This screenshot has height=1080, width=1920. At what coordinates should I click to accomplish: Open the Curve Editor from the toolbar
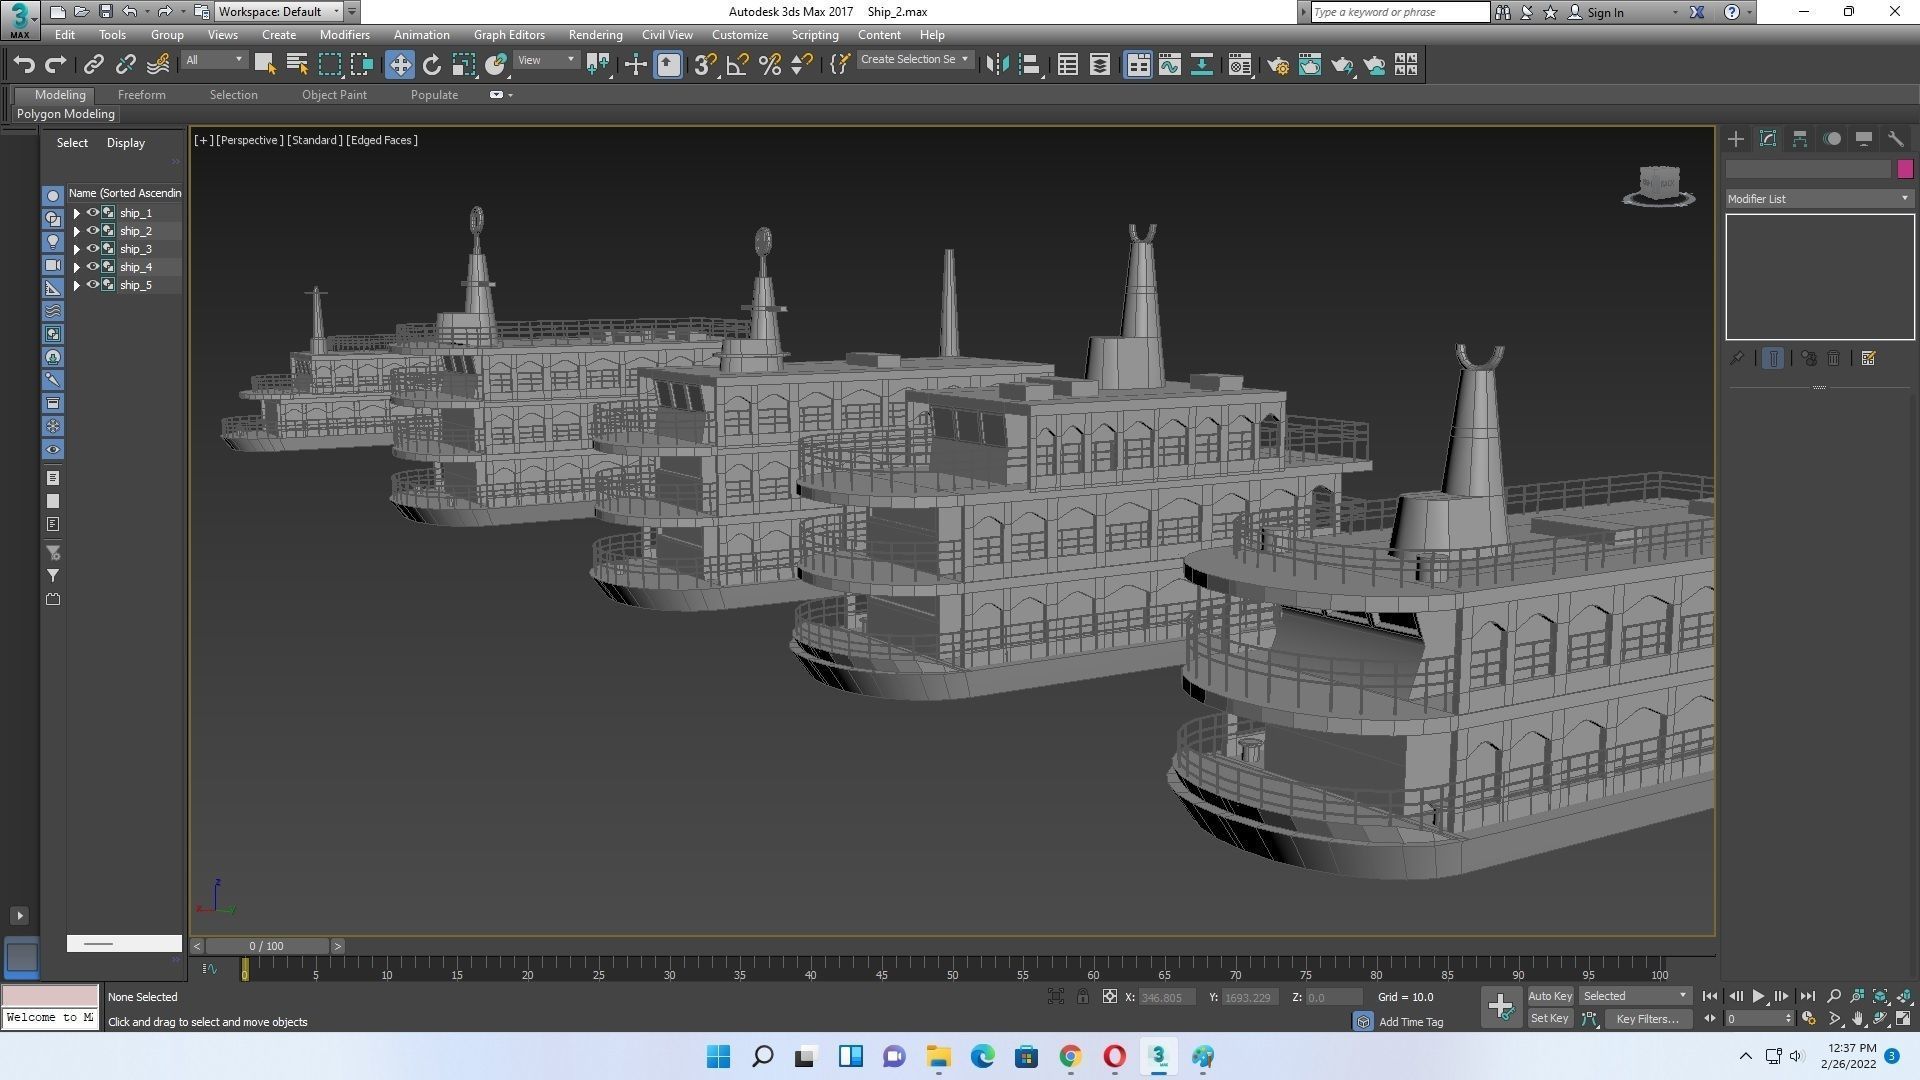(x=1170, y=65)
